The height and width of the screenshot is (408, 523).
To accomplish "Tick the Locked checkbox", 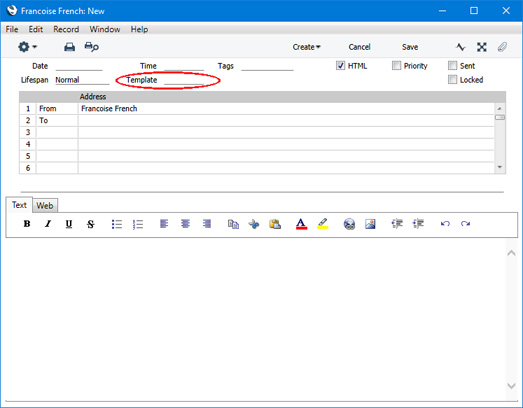I will tap(452, 80).
